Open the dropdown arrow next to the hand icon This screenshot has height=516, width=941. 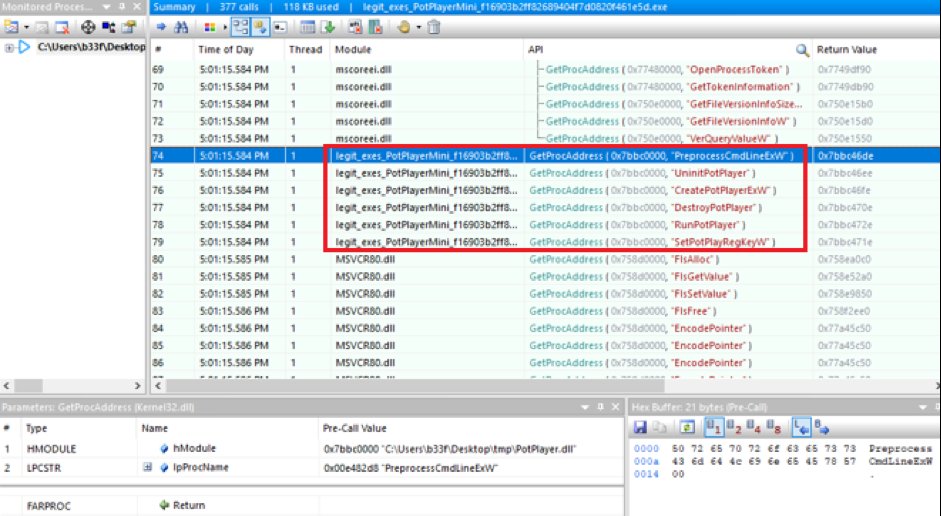pyautogui.click(x=418, y=27)
